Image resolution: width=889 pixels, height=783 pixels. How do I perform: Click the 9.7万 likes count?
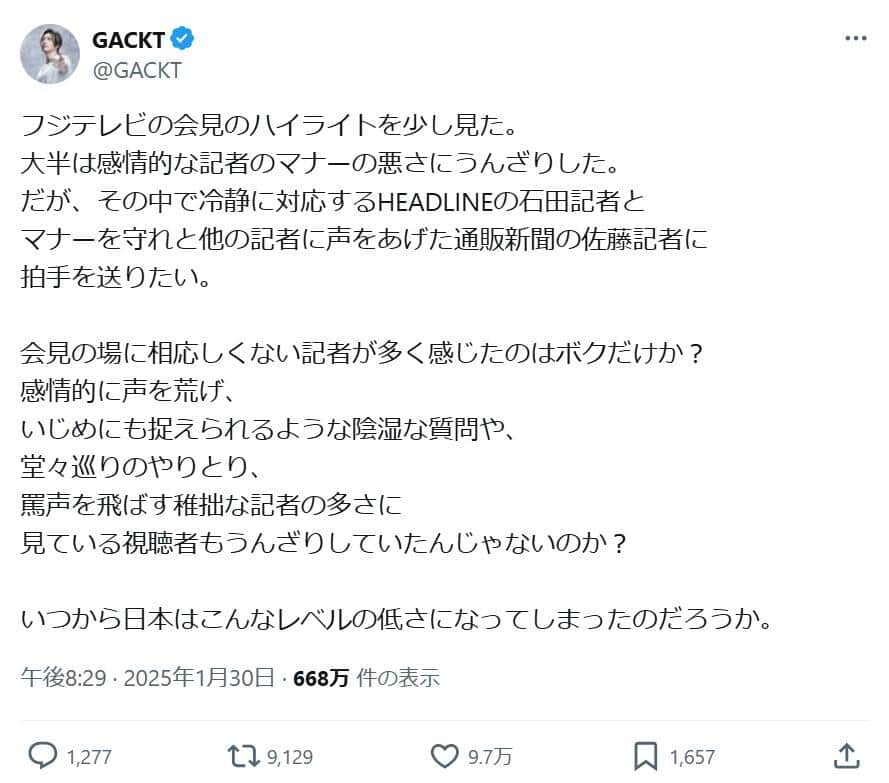point(491,754)
